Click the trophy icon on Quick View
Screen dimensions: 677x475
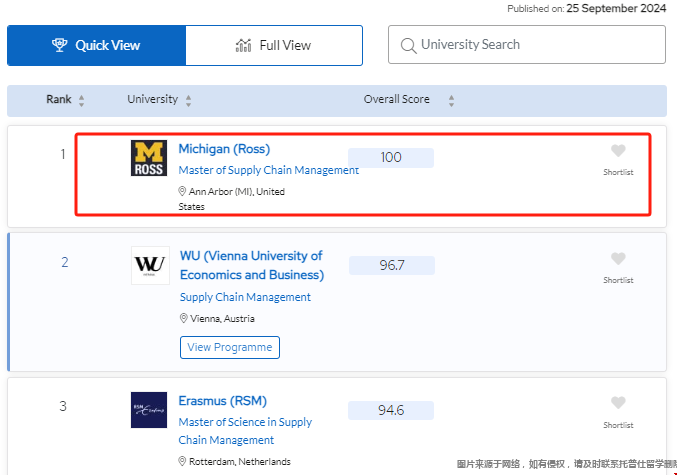(x=60, y=45)
